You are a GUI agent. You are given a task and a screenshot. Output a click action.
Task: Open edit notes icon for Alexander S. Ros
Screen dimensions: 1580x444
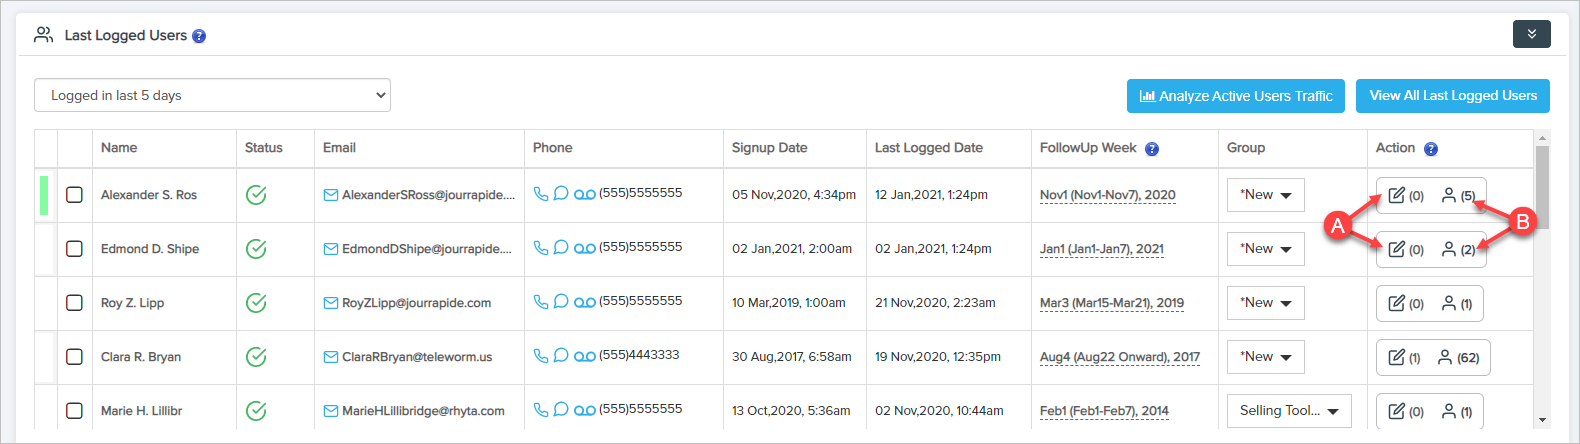pyautogui.click(x=1397, y=195)
